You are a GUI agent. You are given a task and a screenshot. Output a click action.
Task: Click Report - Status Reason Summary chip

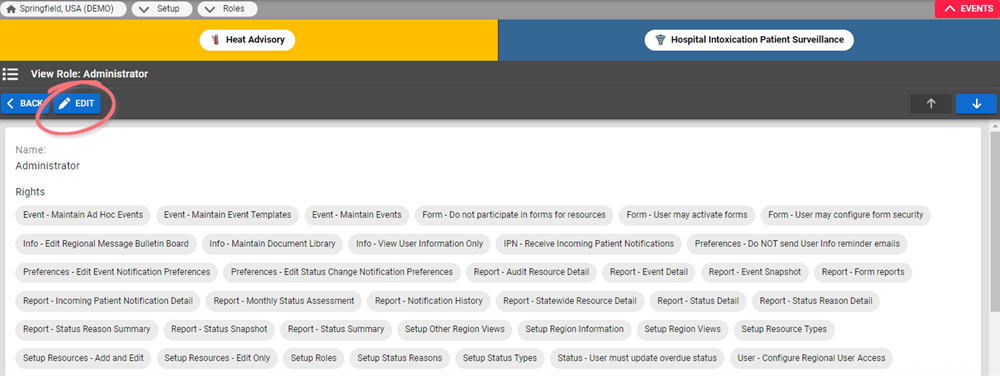pos(87,329)
